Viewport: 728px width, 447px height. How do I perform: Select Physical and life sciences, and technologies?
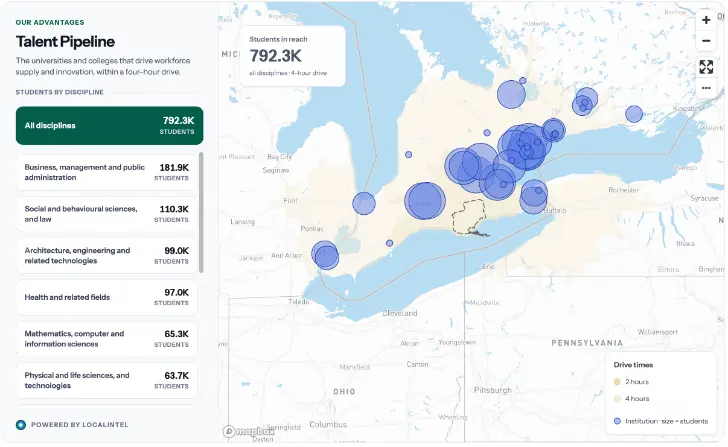[107, 381]
